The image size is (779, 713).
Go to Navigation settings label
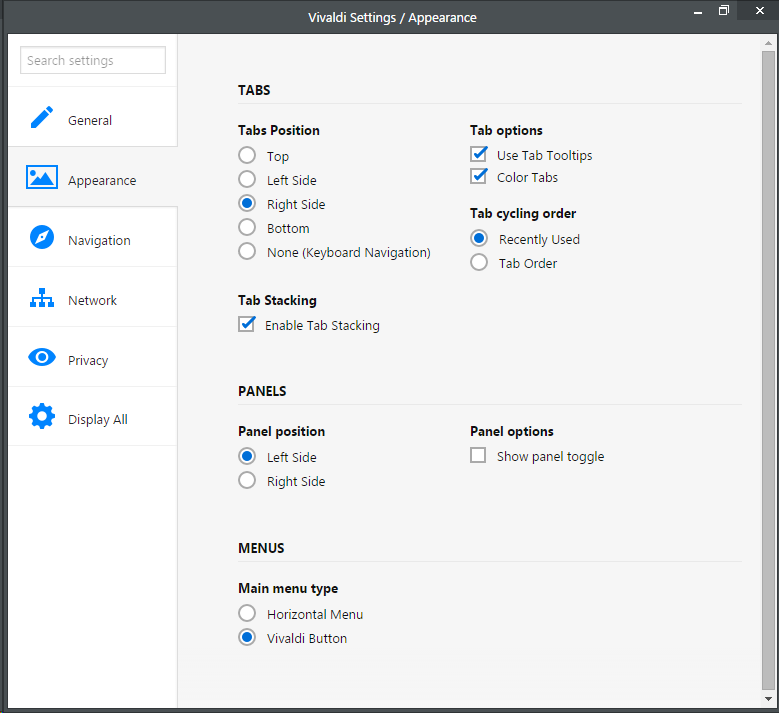pos(99,240)
